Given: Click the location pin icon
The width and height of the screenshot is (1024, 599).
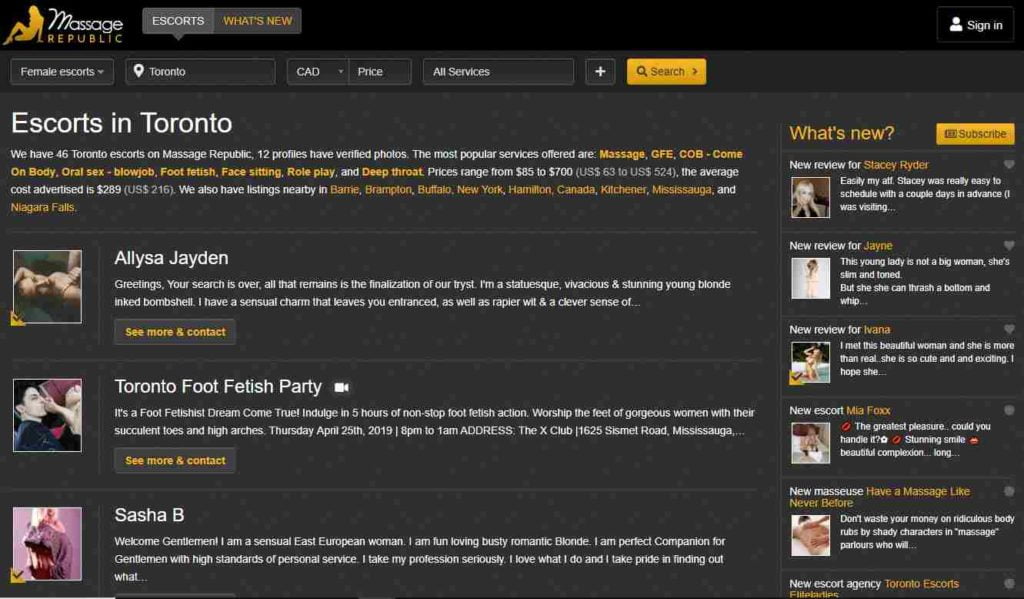Looking at the screenshot, I should pyautogui.click(x=138, y=71).
